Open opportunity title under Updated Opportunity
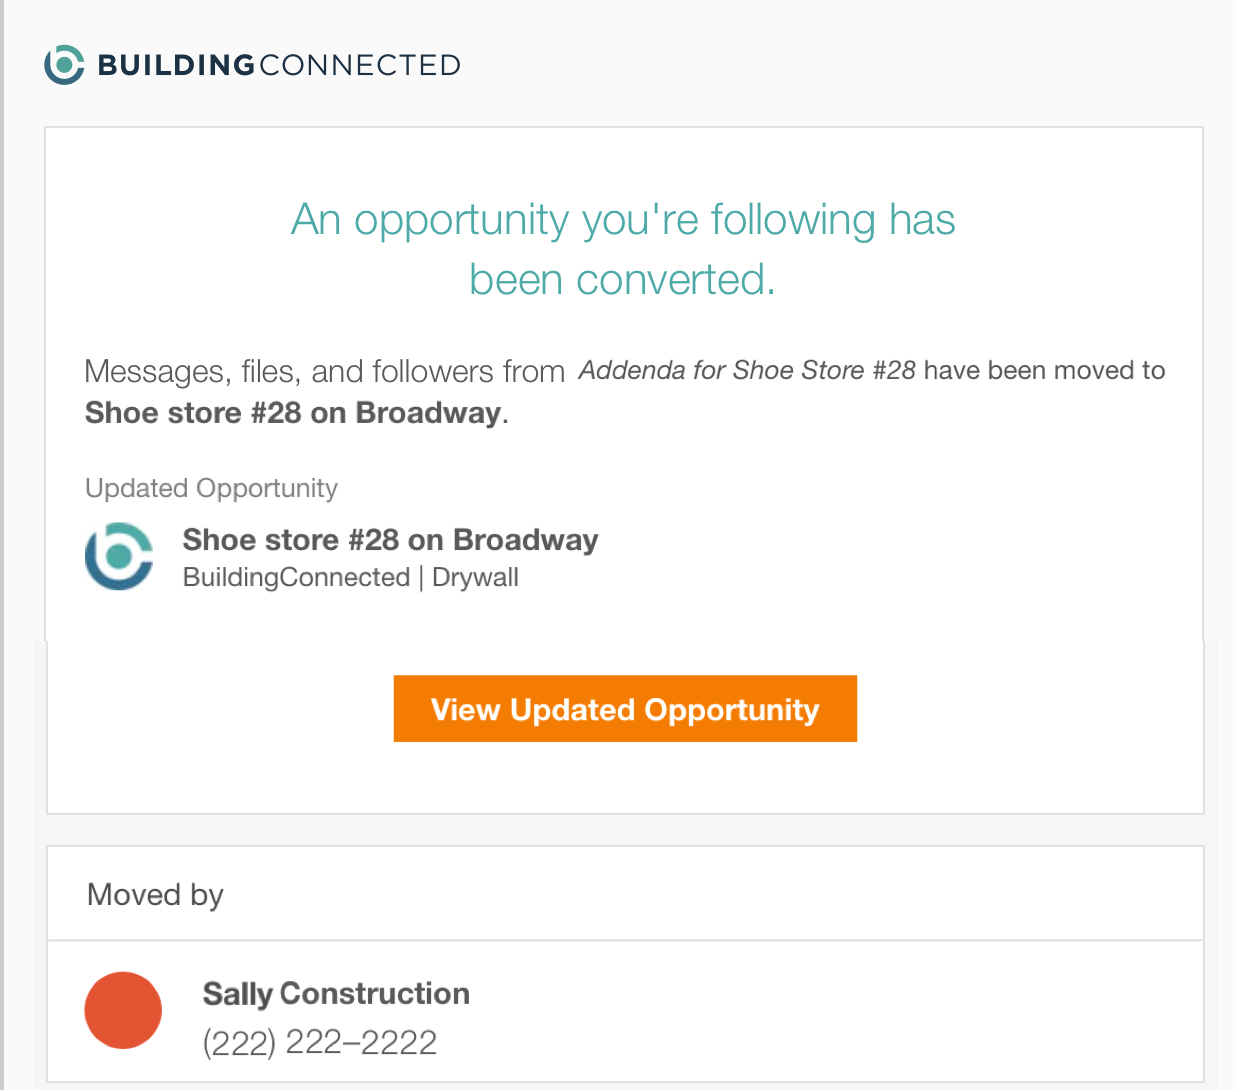 [x=390, y=540]
